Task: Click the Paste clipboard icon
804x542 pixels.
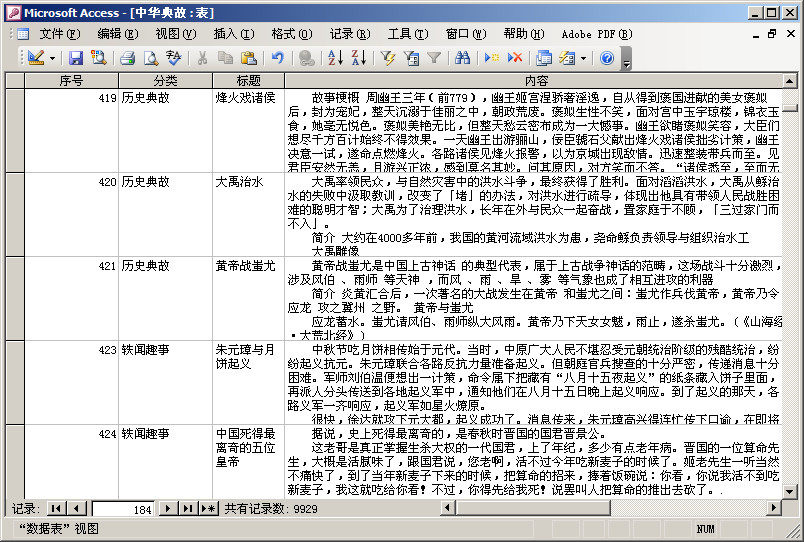Action: click(x=248, y=58)
